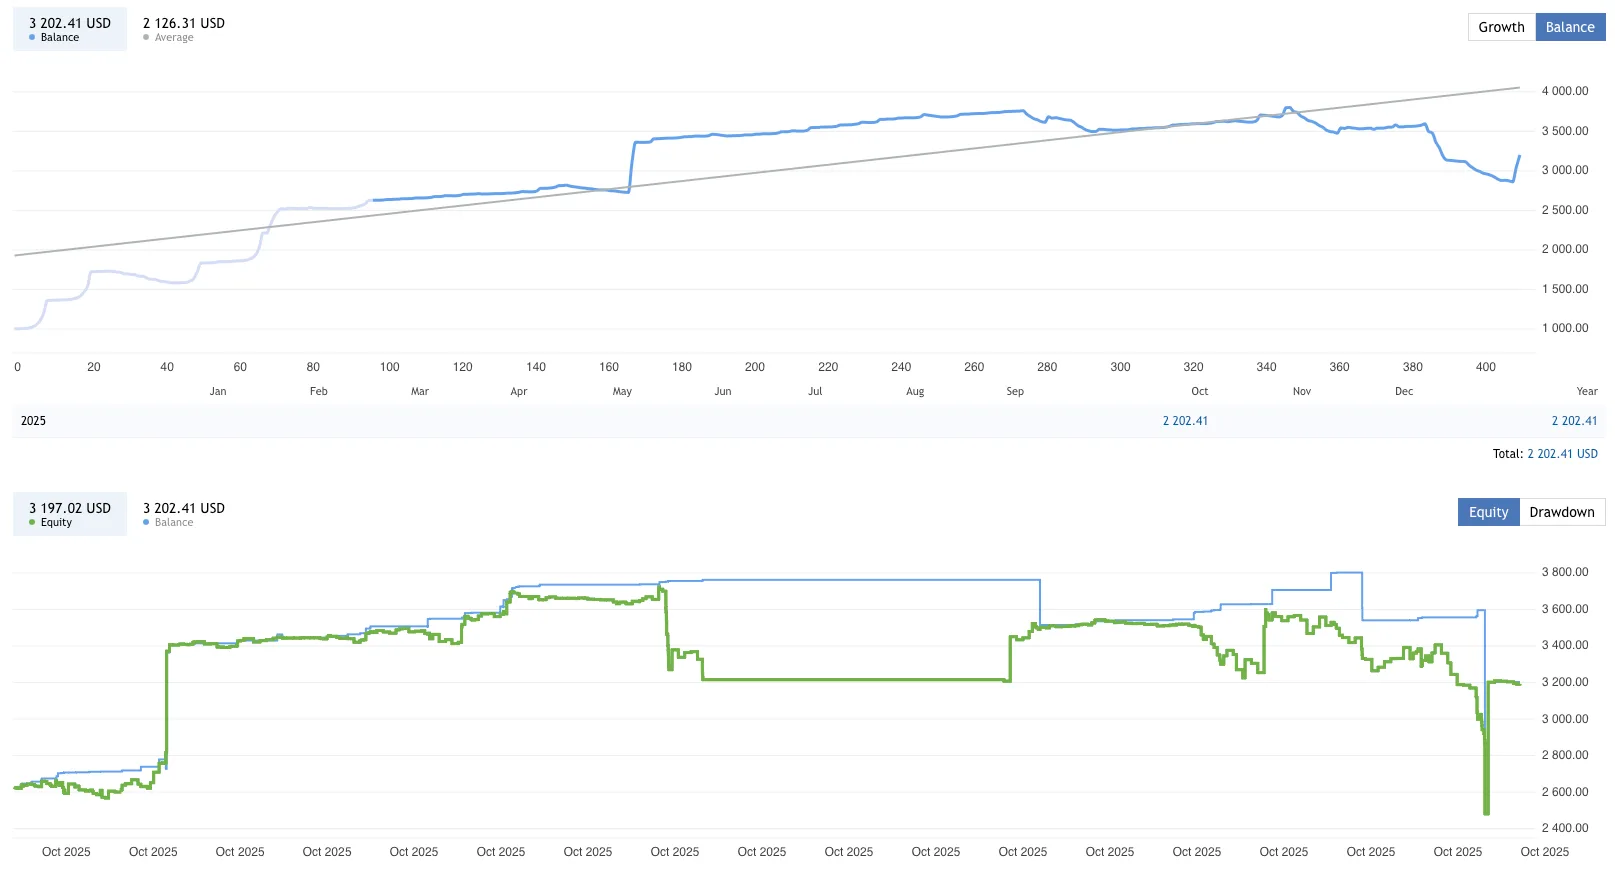Click the 3 197.02 USD Equity legend box
Image resolution: width=1615 pixels, height=872 pixels.
pyautogui.click(x=69, y=513)
